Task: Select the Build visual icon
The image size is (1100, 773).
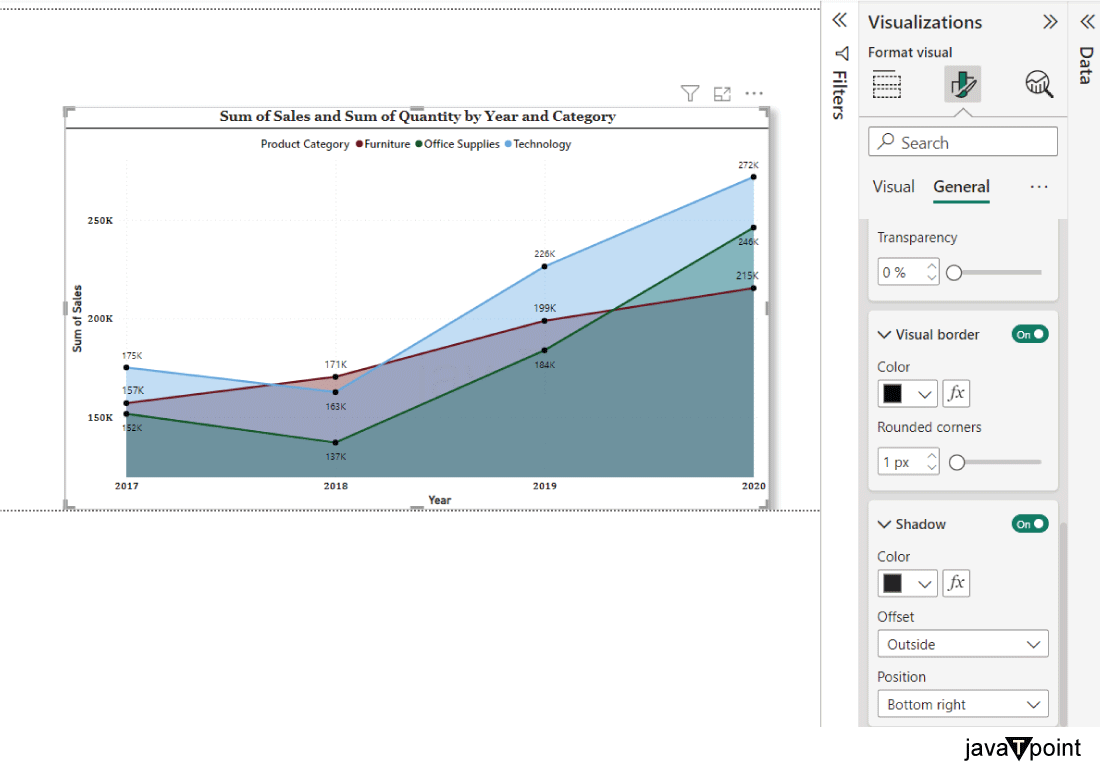Action: (887, 84)
